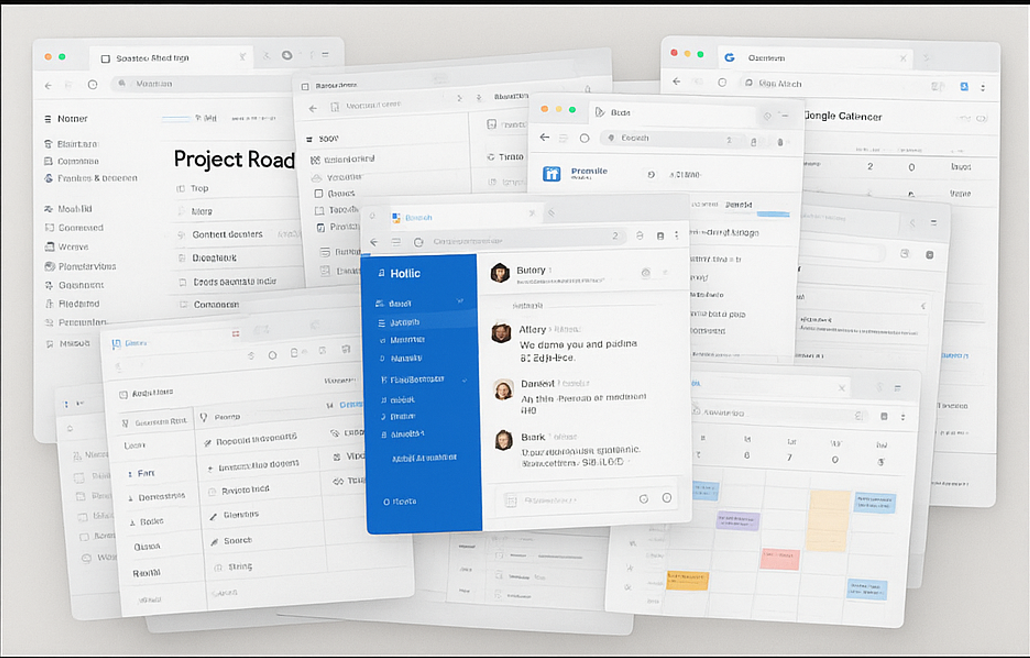Collapse the section chevron in the middle of the blue sidebar

point(465,380)
